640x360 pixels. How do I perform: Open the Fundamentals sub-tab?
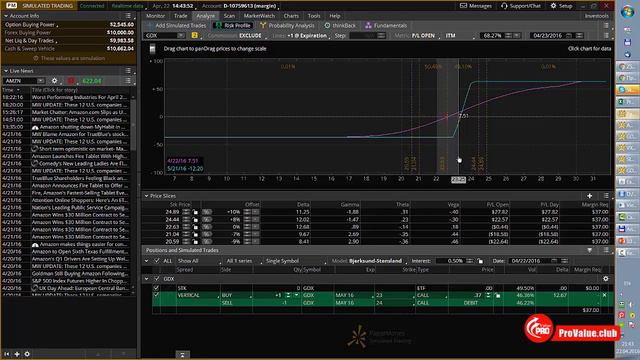[386, 25]
